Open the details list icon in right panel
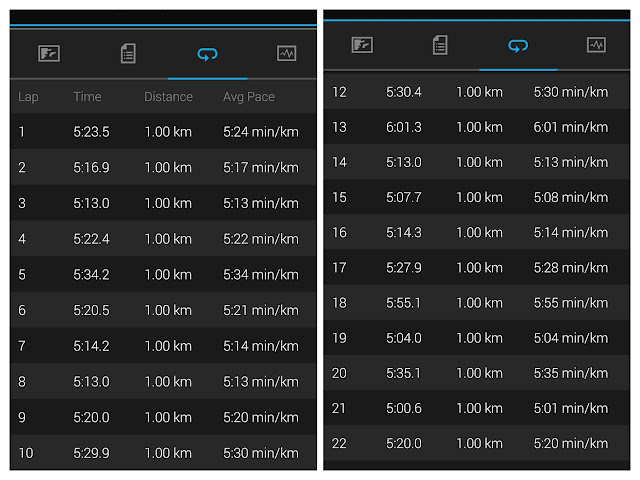640x480 pixels. pos(440,45)
